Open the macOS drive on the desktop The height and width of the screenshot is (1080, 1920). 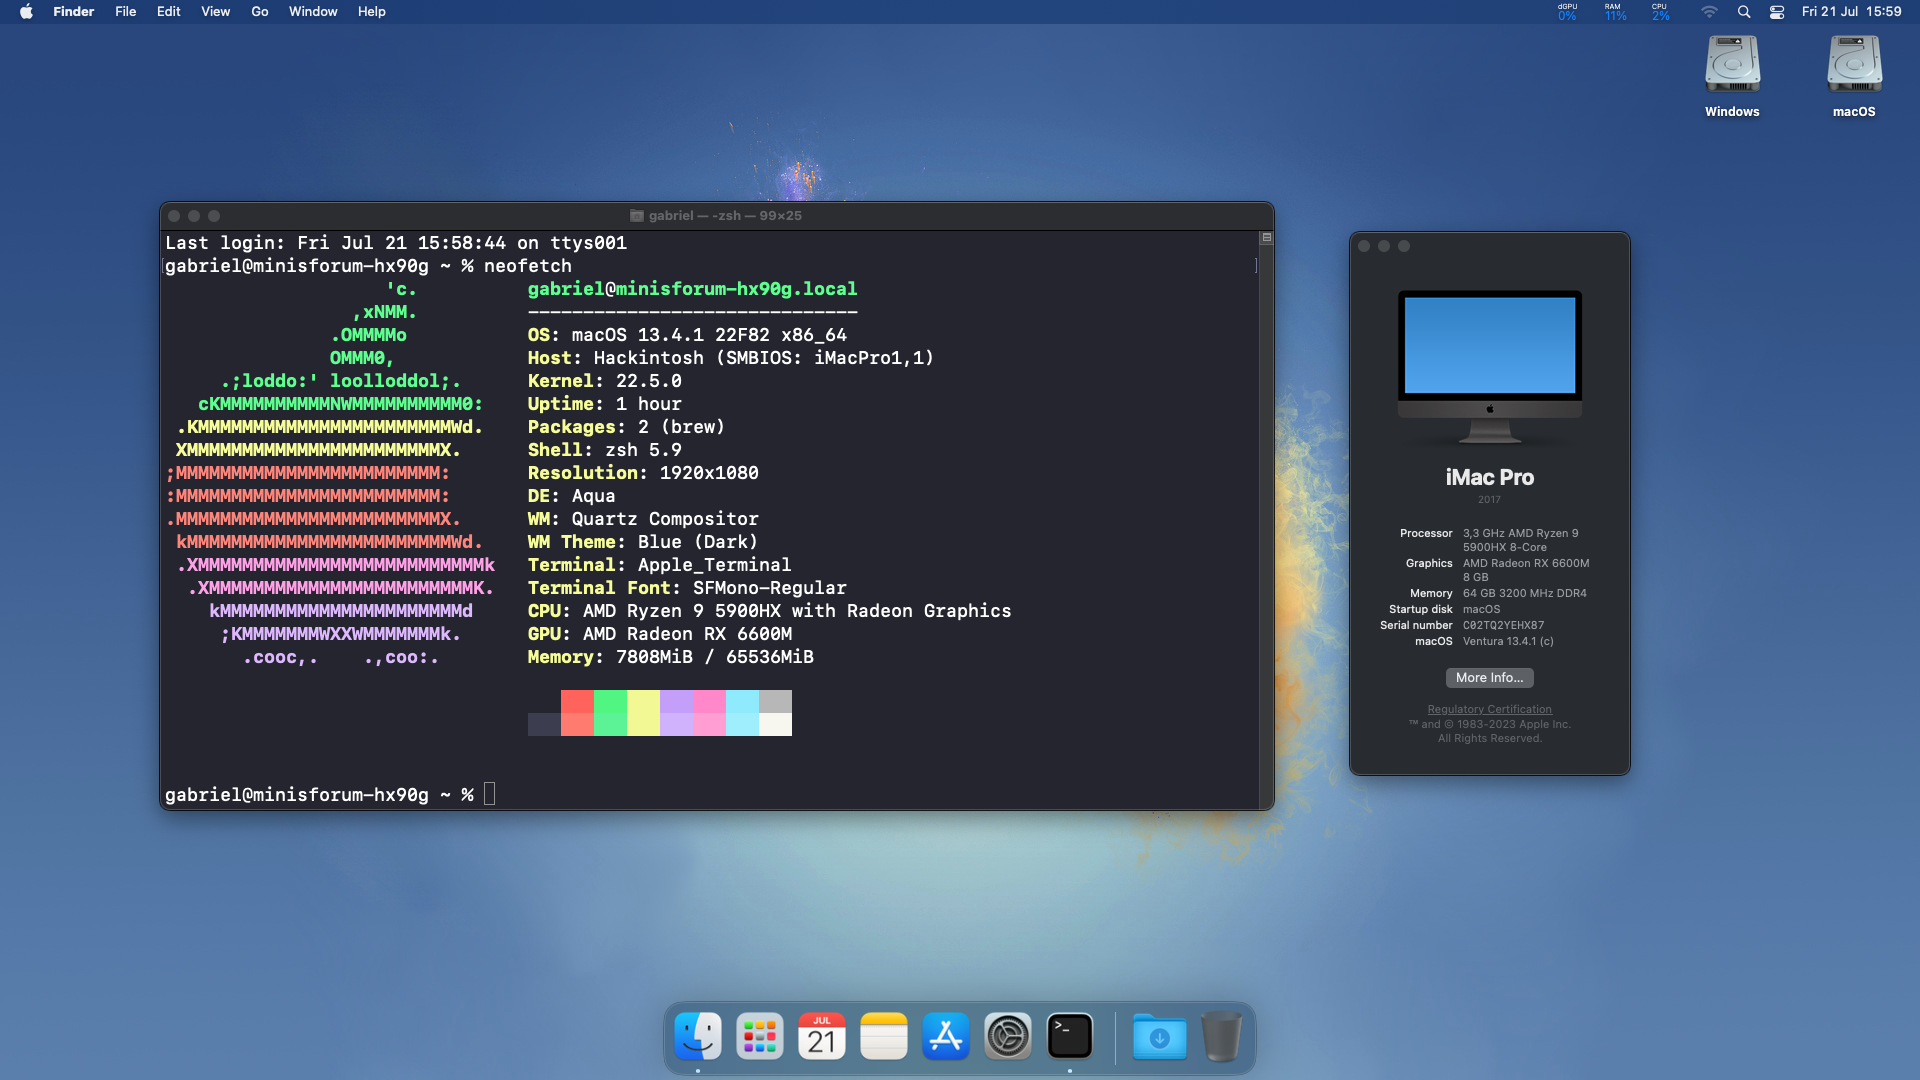[1853, 63]
